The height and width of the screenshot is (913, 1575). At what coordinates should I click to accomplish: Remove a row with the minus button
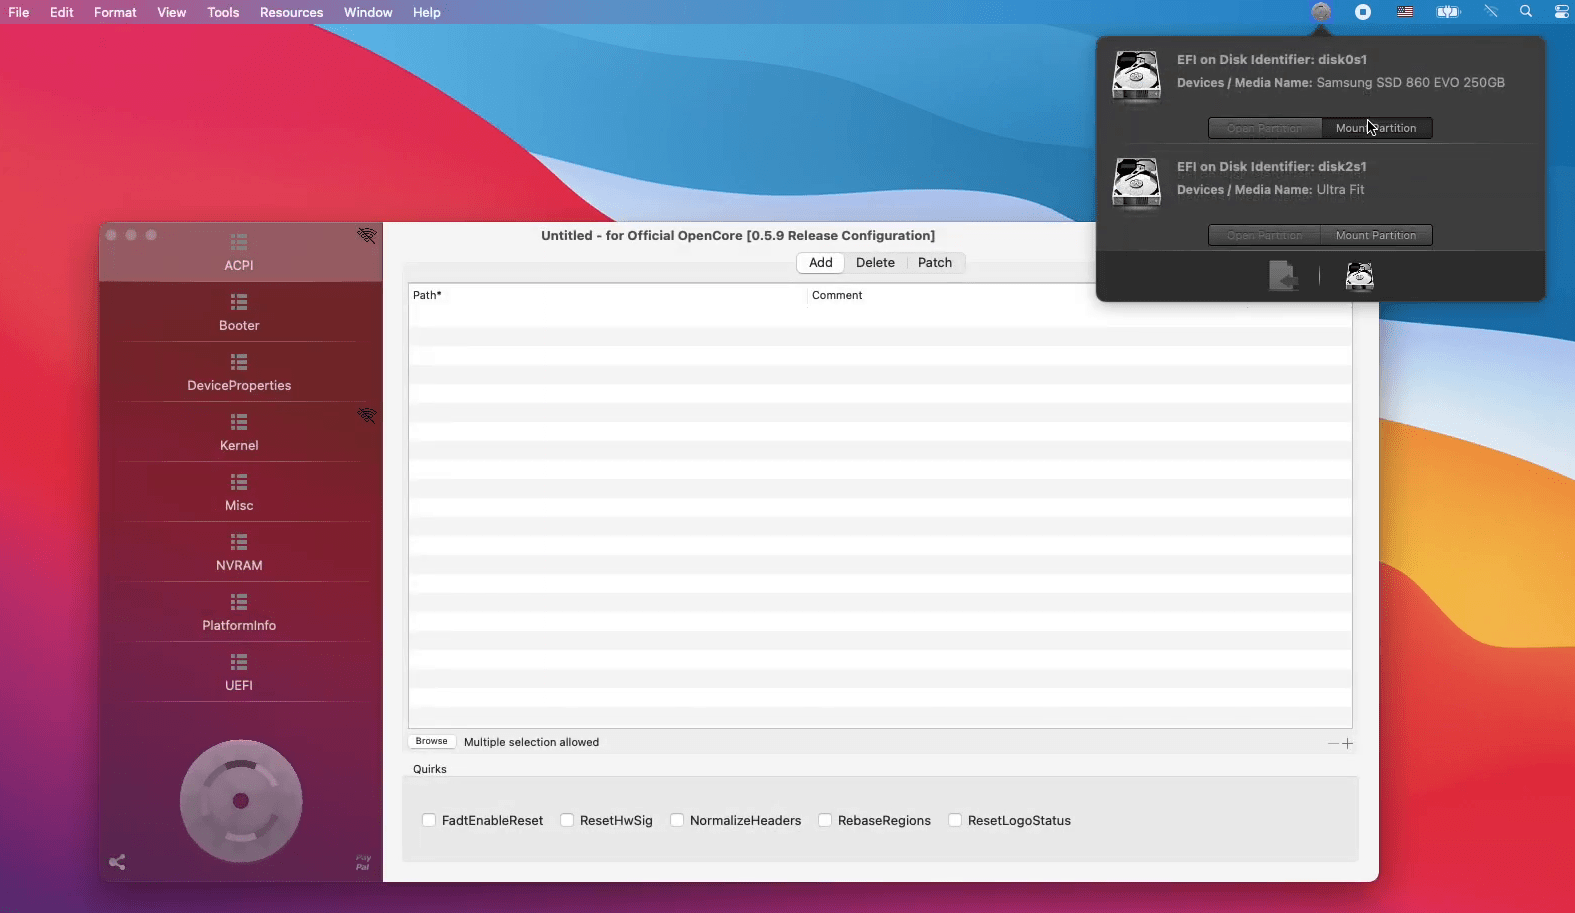coord(1333,743)
